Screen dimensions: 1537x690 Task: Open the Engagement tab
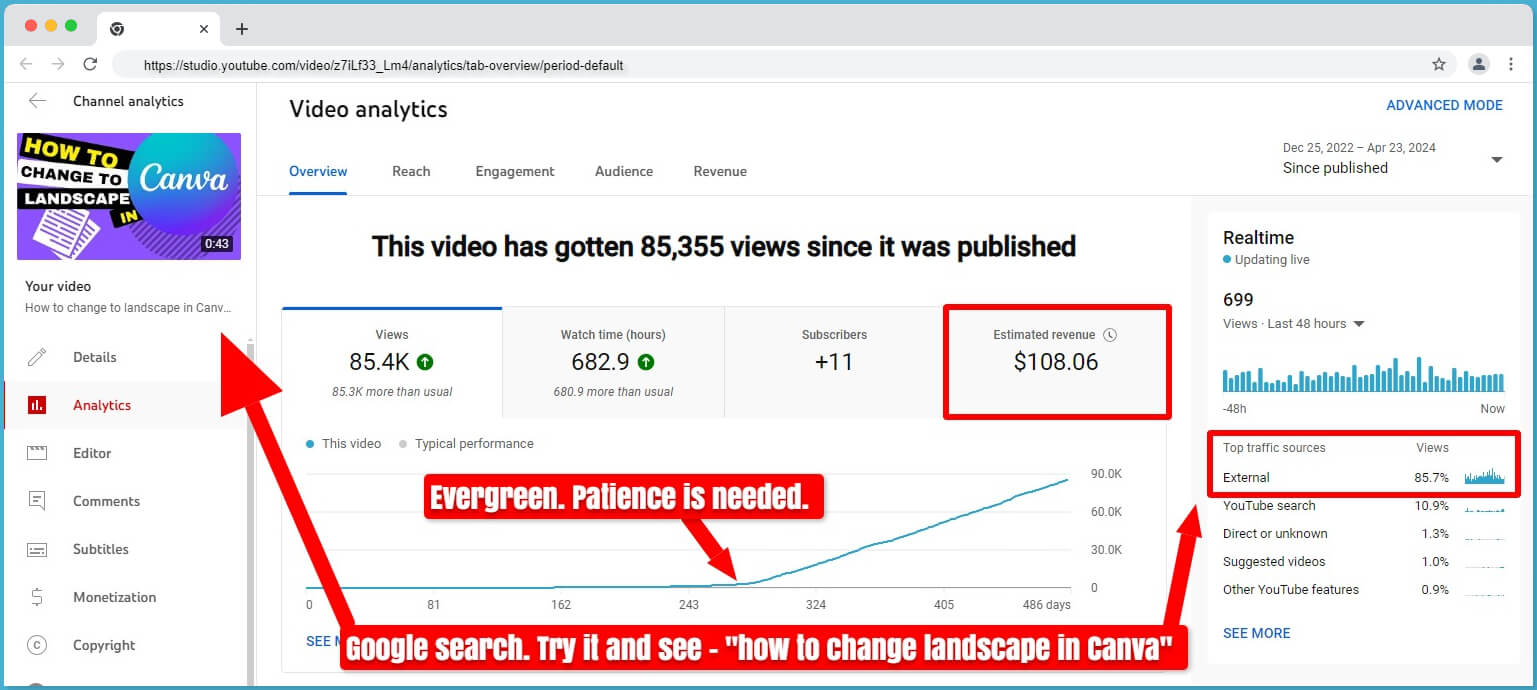point(515,171)
